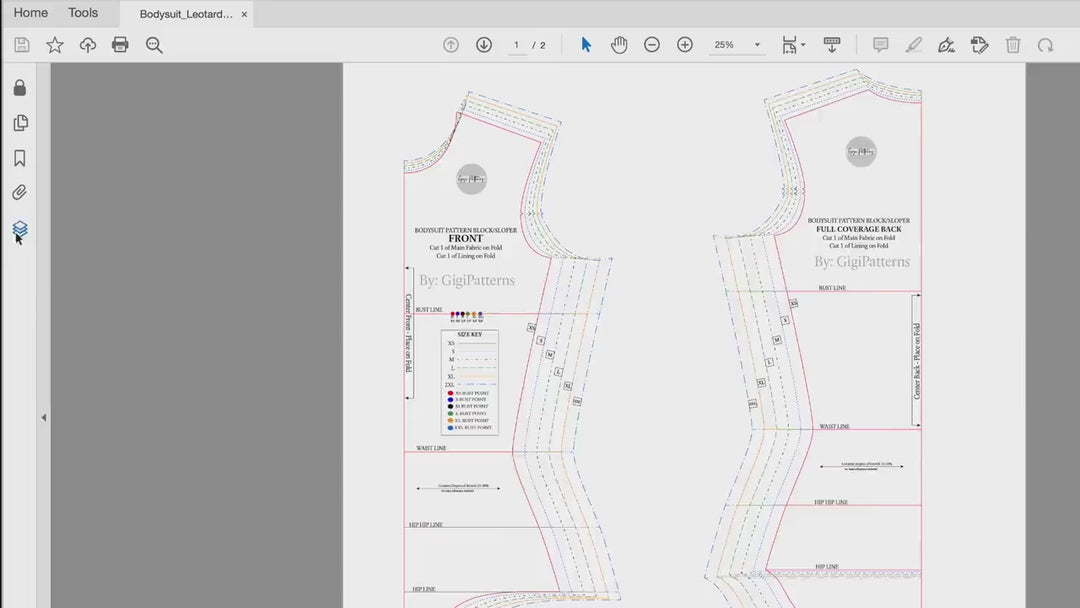The width and height of the screenshot is (1080, 608).
Task: Show the page thumbnails panel
Action: (x=19, y=122)
